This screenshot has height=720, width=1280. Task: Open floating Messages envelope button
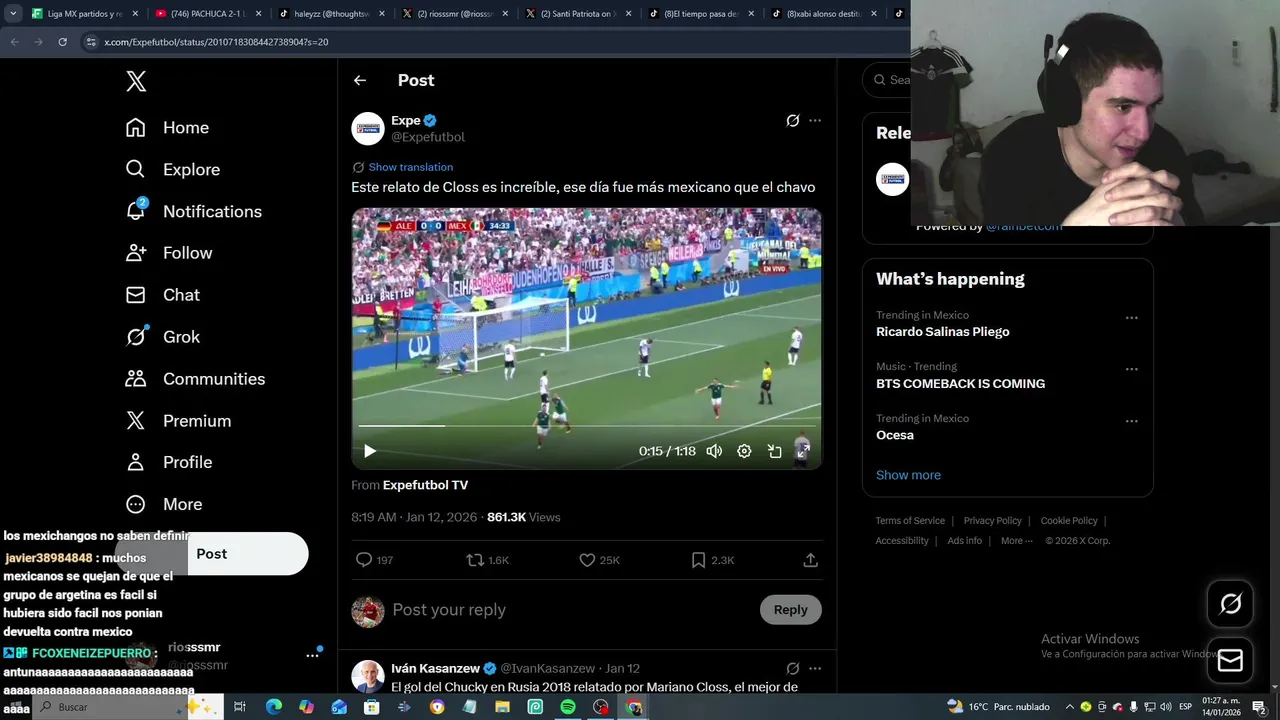click(1230, 661)
